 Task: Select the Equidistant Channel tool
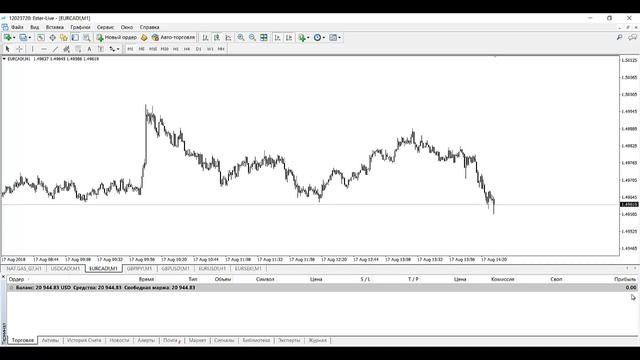pyautogui.click(x=67, y=49)
